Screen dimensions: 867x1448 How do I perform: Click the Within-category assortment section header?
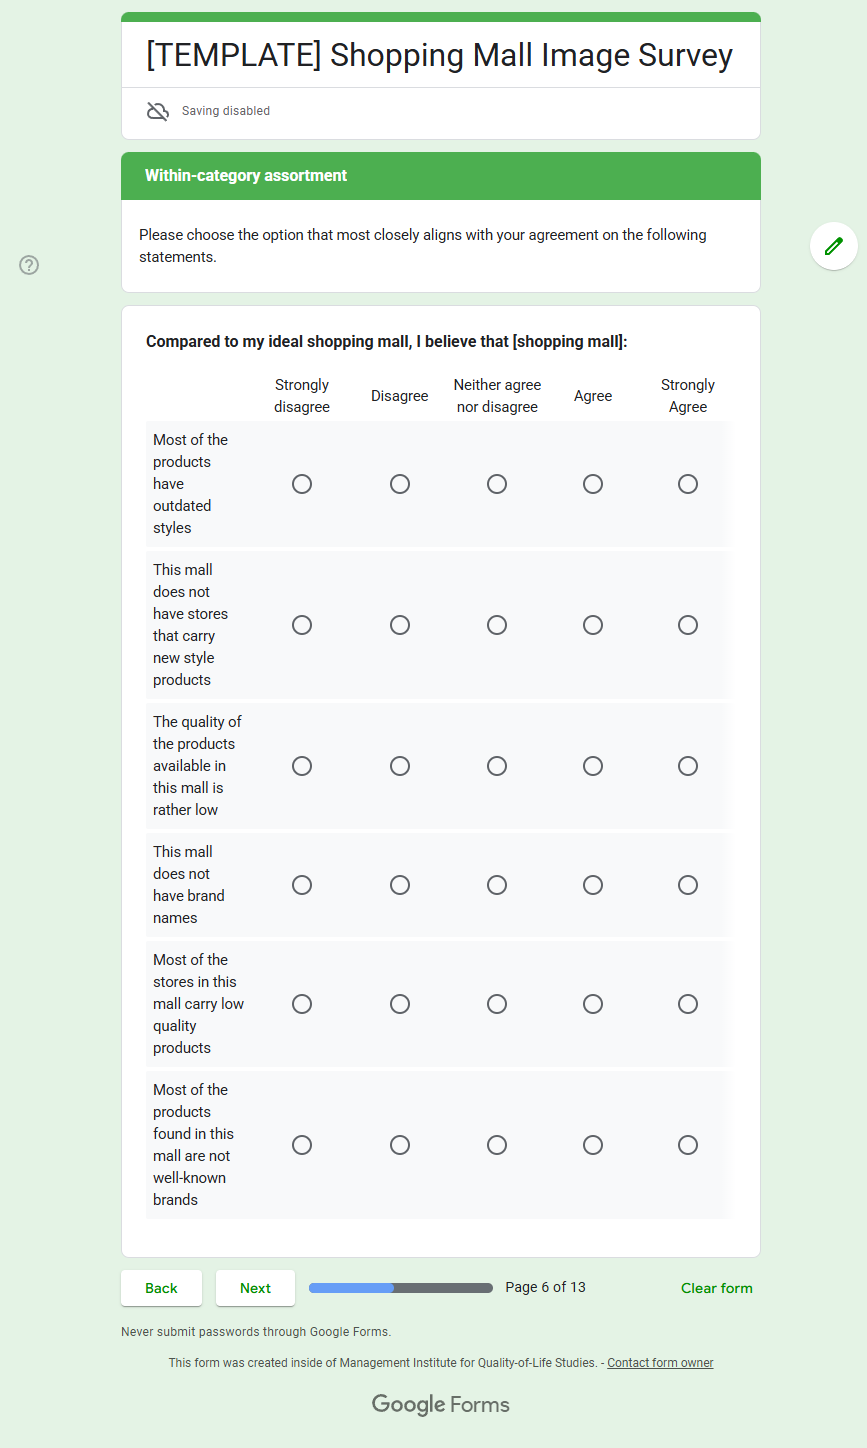246,176
